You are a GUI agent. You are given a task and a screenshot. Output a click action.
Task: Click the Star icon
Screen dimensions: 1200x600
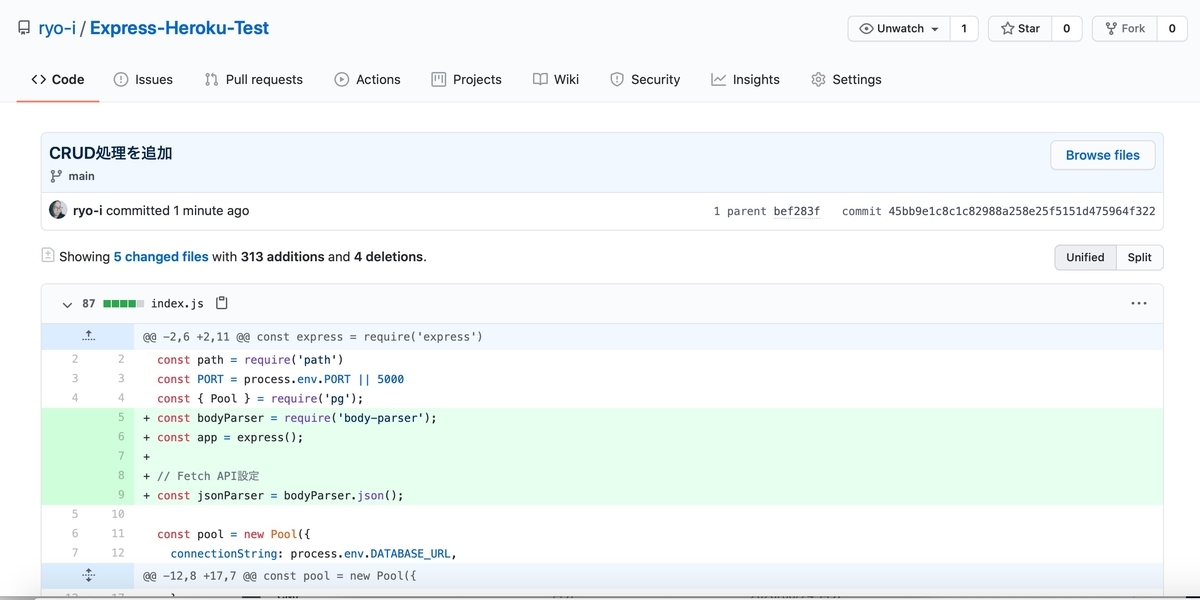tap(1007, 29)
